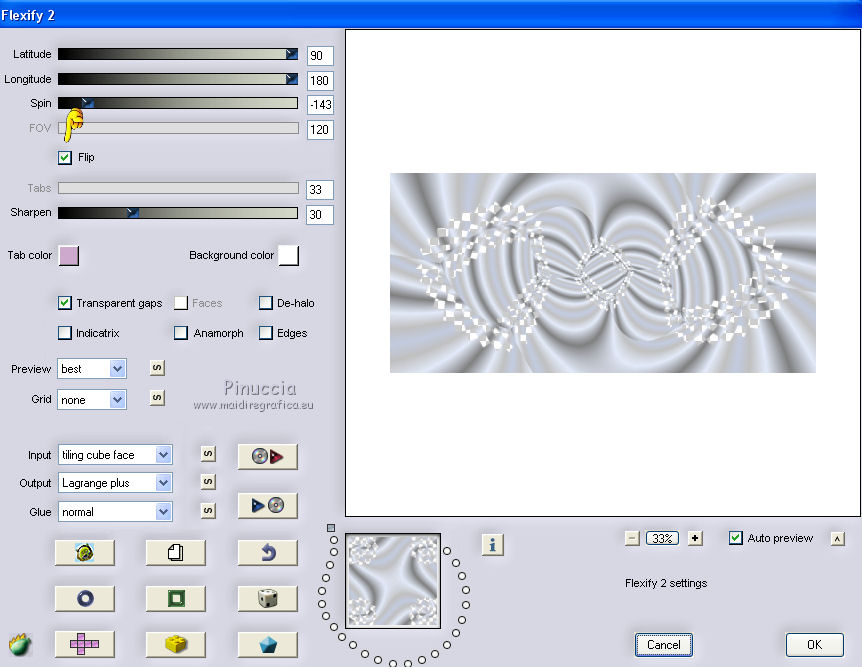This screenshot has width=862, height=667.
Task: Enable the Edges checkbox
Action: [x=266, y=333]
